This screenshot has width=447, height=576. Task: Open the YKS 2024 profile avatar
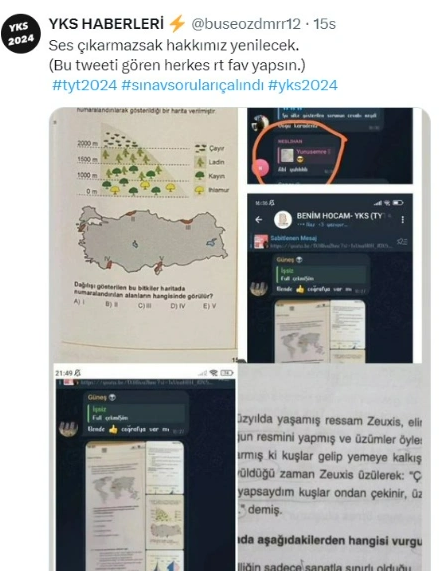click(21, 33)
